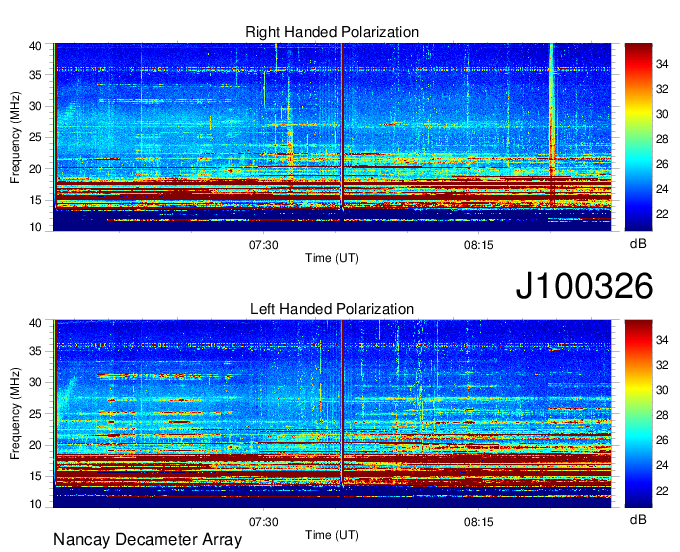The height and width of the screenshot is (552, 680).
Task: Click the red vertical burst in left-handed spectrogram center
Action: click(342, 403)
